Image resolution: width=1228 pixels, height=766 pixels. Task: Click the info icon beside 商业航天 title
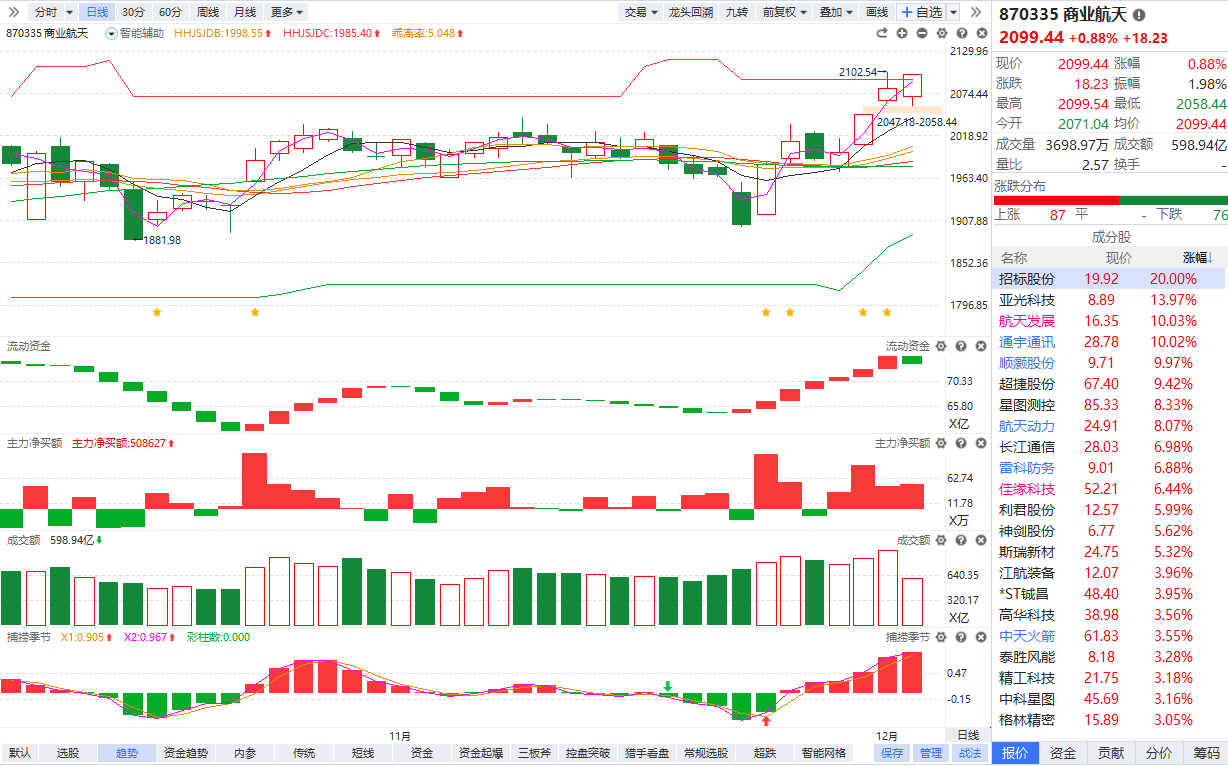[1139, 16]
